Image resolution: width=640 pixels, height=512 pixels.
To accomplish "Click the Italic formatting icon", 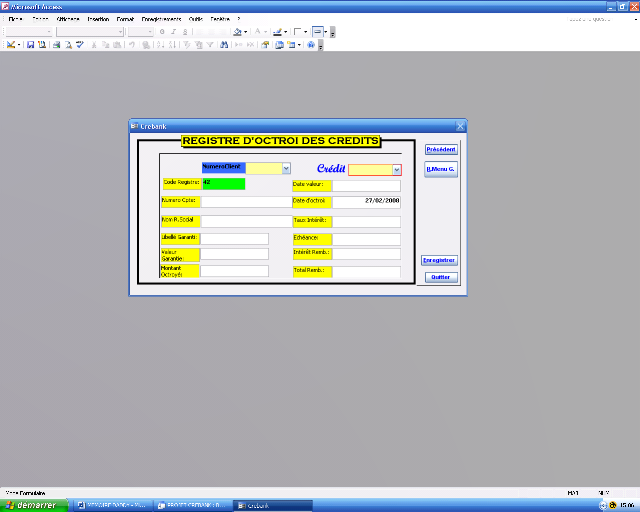I will pos(173,32).
